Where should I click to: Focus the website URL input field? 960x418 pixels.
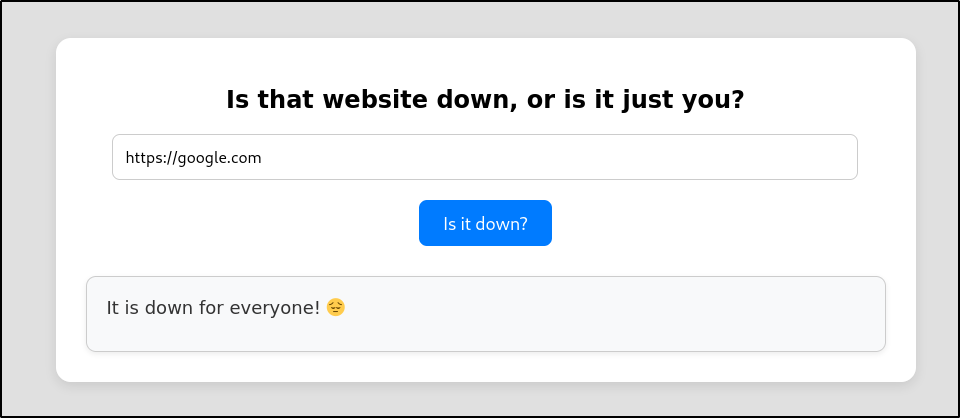(484, 157)
